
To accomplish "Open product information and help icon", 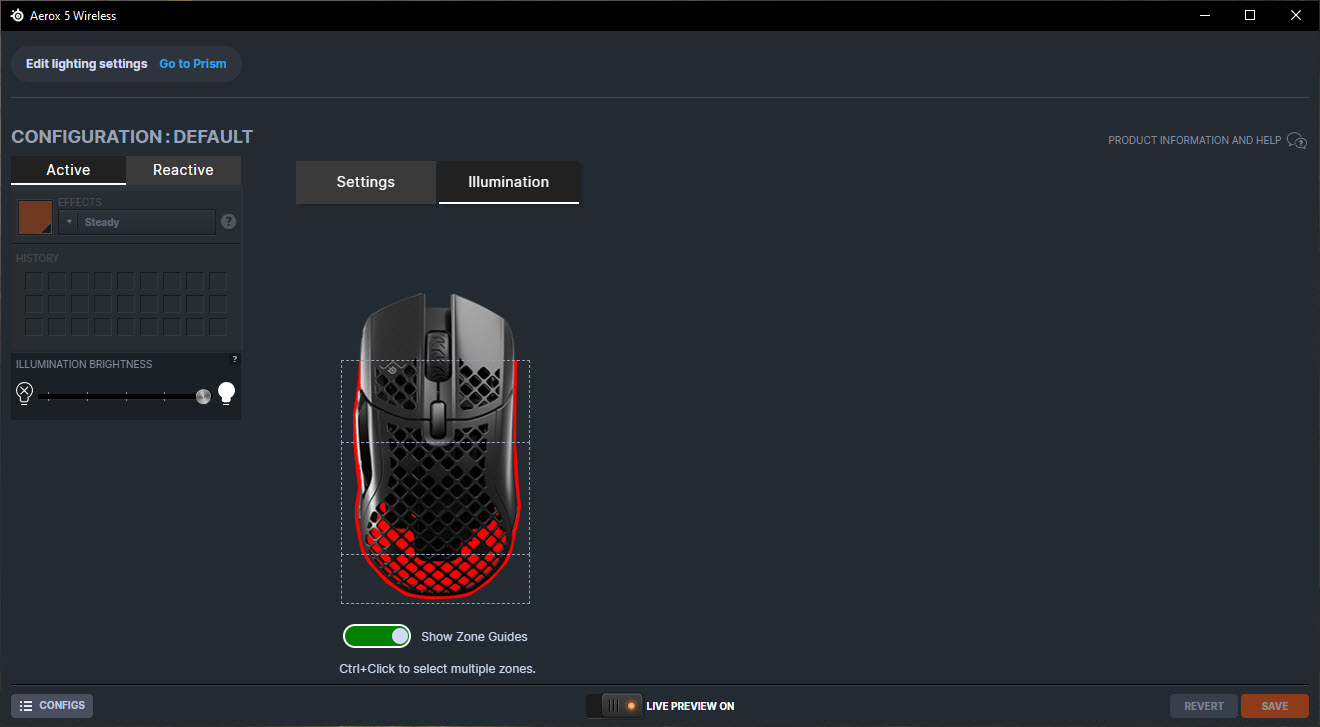I will (x=1297, y=141).
